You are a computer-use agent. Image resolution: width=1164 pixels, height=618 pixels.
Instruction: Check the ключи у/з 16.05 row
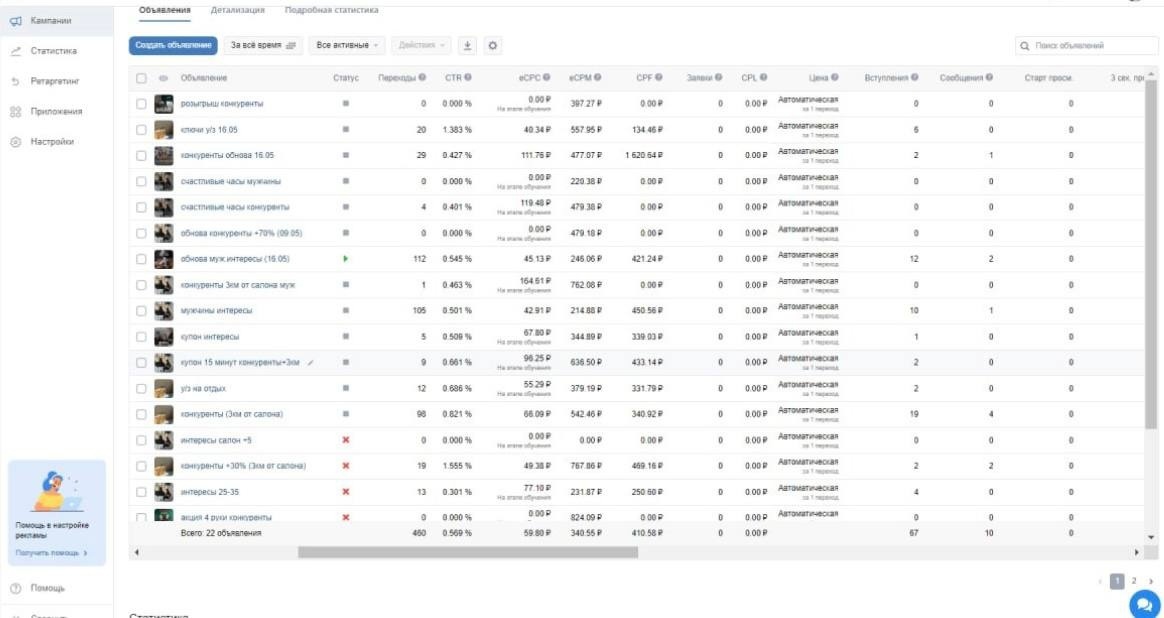tap(141, 129)
